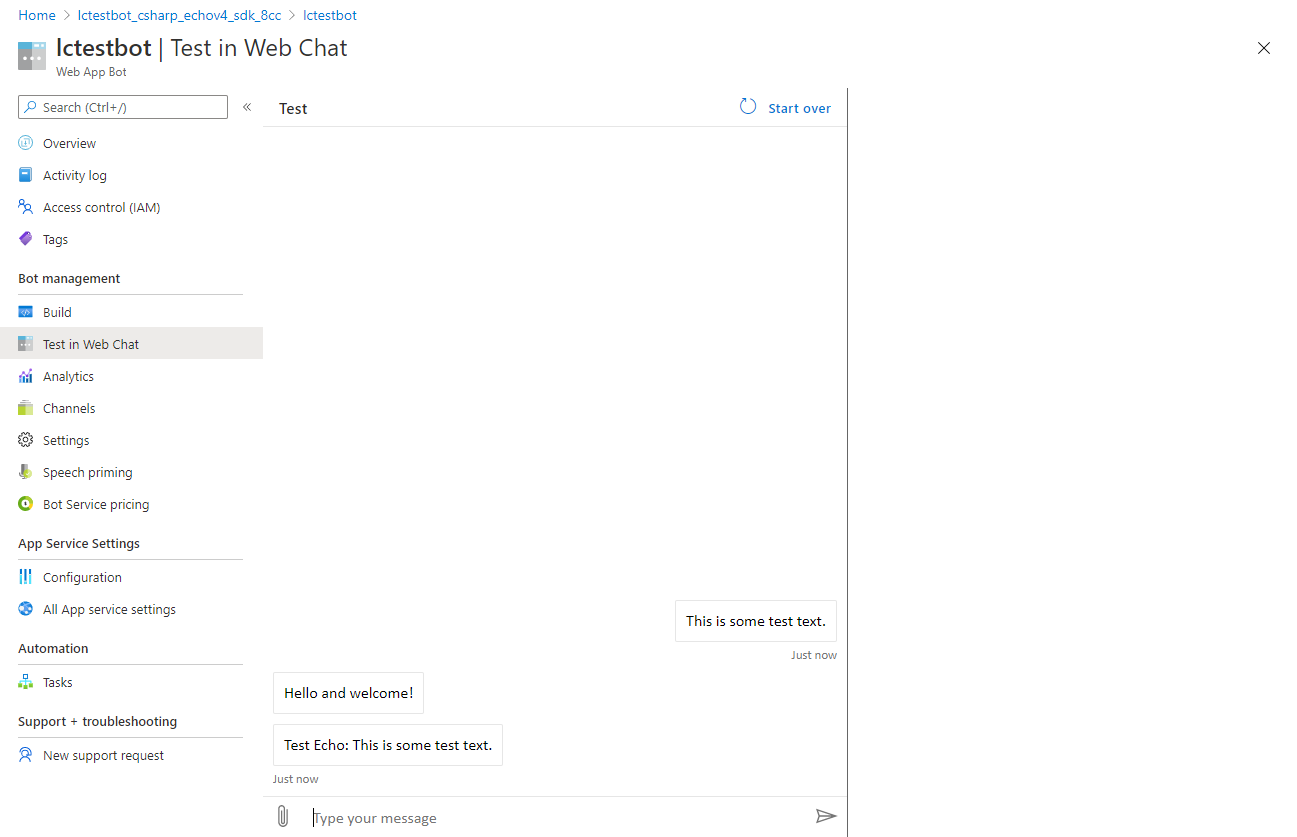Image resolution: width=1297 pixels, height=837 pixels.
Task: Click the Settings gear icon
Action: pyautogui.click(x=26, y=440)
